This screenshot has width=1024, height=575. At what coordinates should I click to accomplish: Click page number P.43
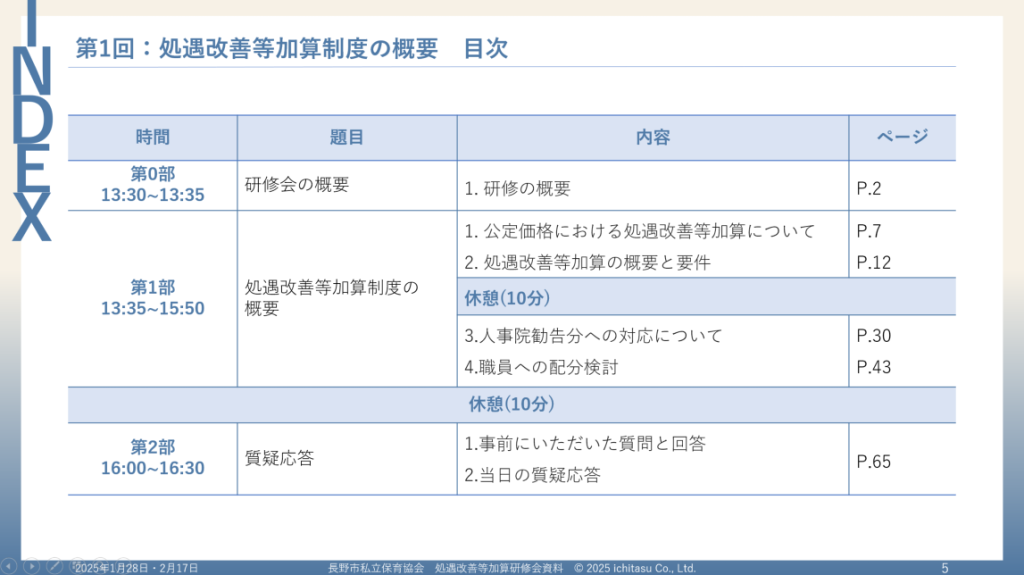pyautogui.click(x=874, y=367)
